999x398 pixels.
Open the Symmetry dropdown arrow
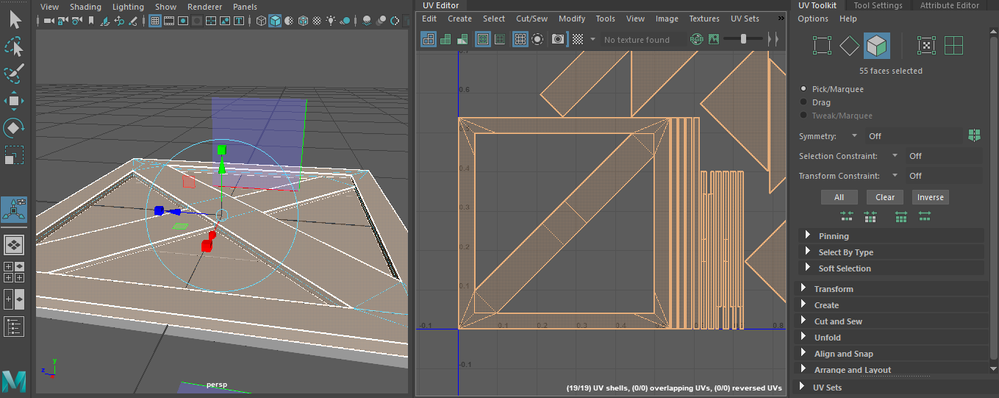click(854, 136)
